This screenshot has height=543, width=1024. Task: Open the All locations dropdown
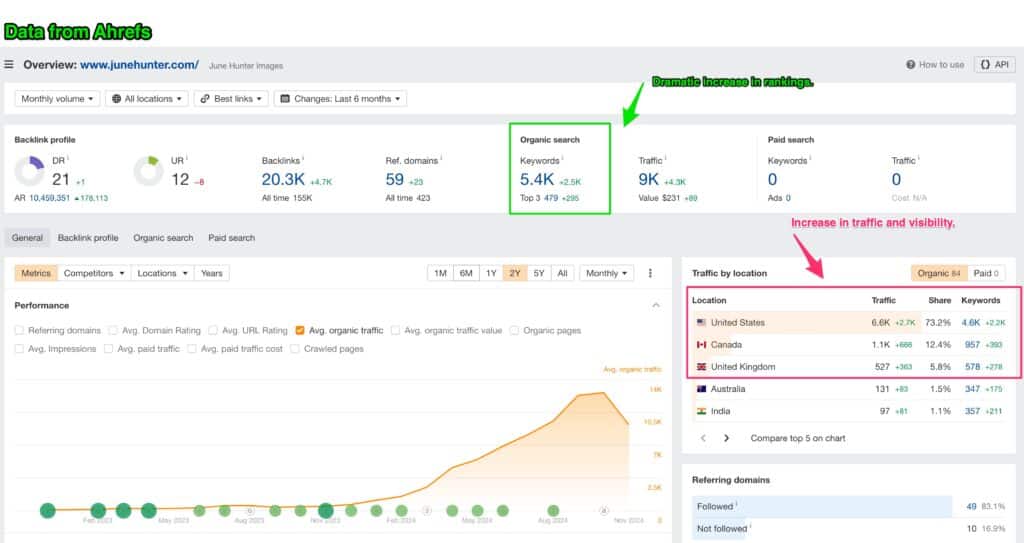(x=148, y=99)
